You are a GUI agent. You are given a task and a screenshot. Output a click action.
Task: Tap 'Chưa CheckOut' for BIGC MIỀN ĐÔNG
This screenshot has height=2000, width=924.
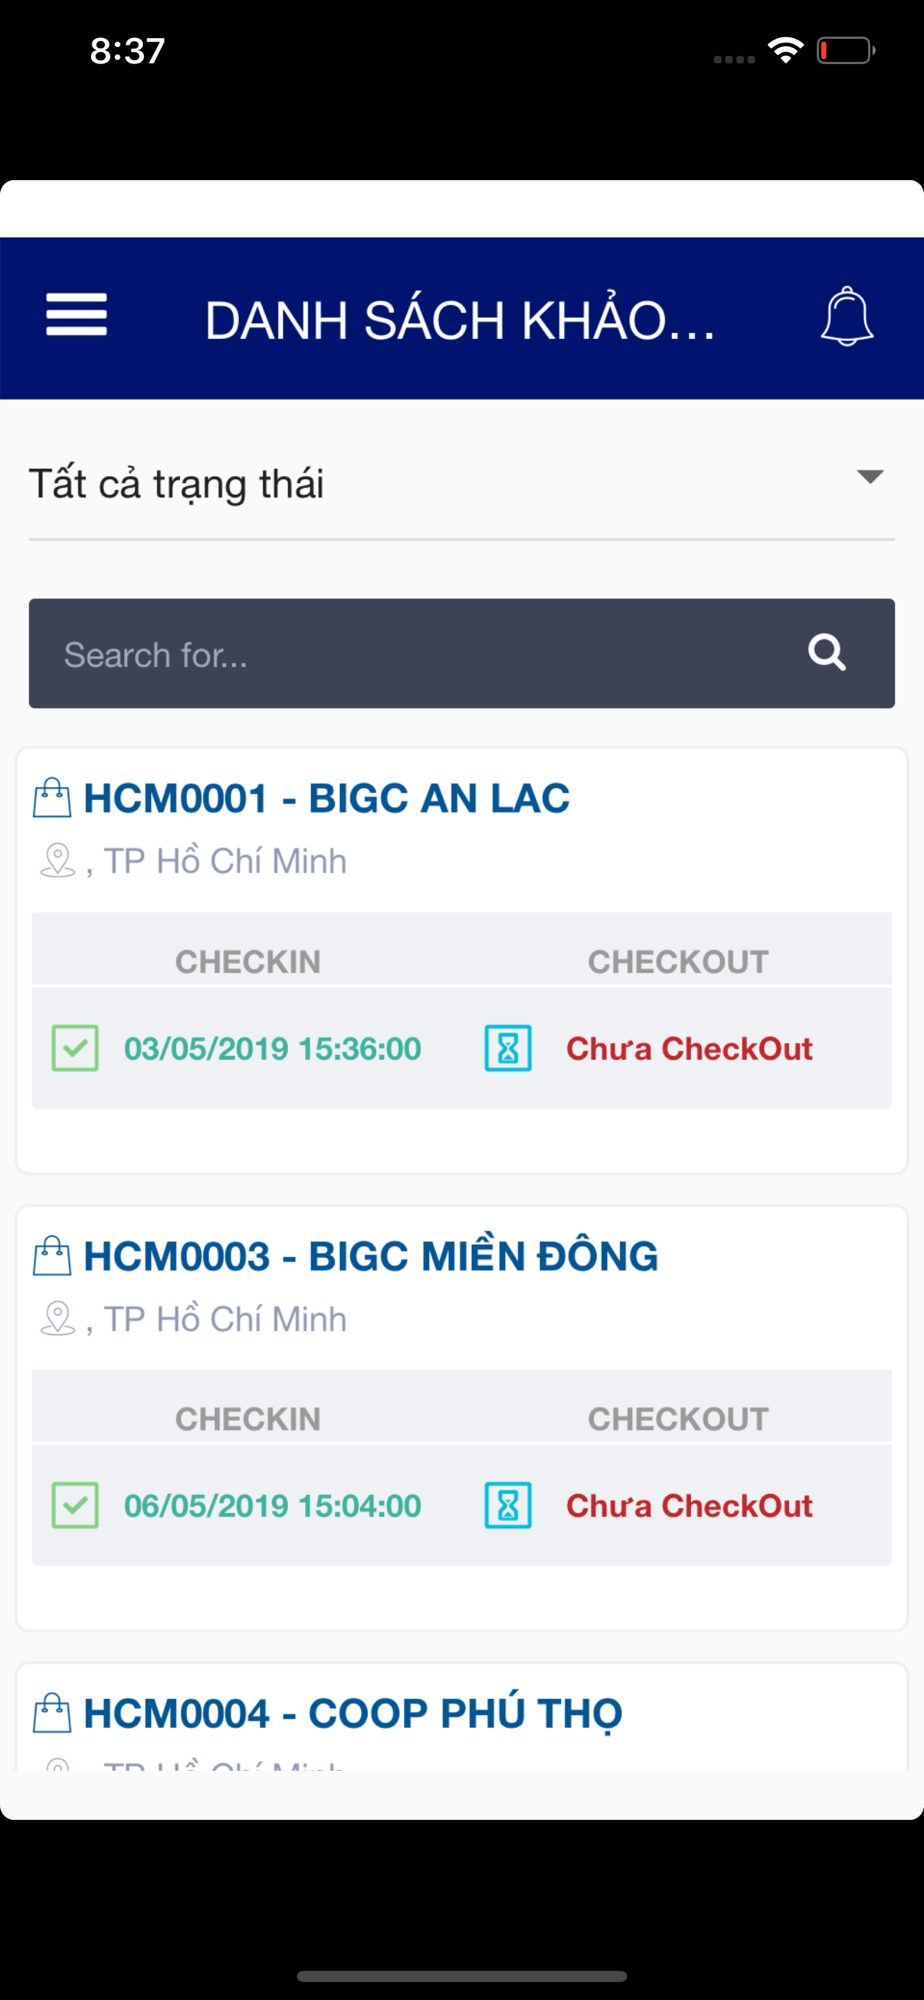689,1505
